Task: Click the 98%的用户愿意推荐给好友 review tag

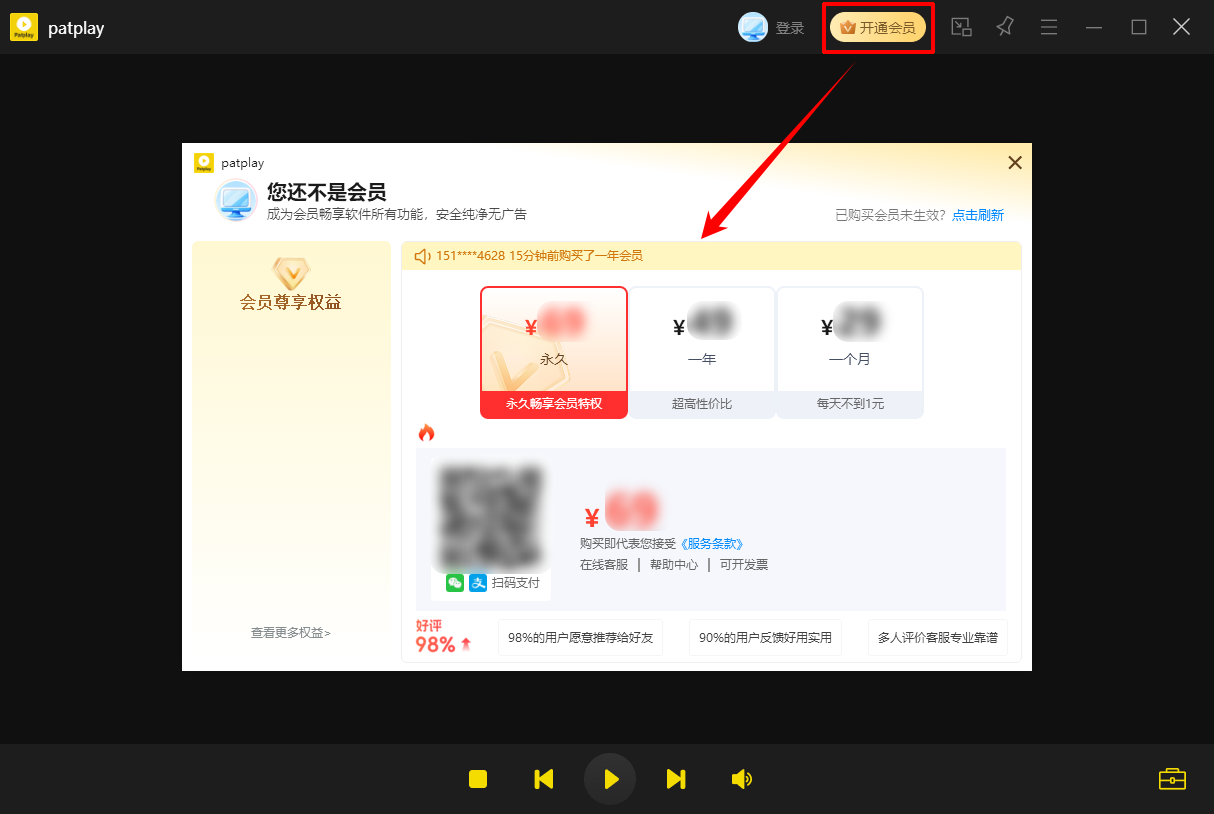Action: point(581,637)
